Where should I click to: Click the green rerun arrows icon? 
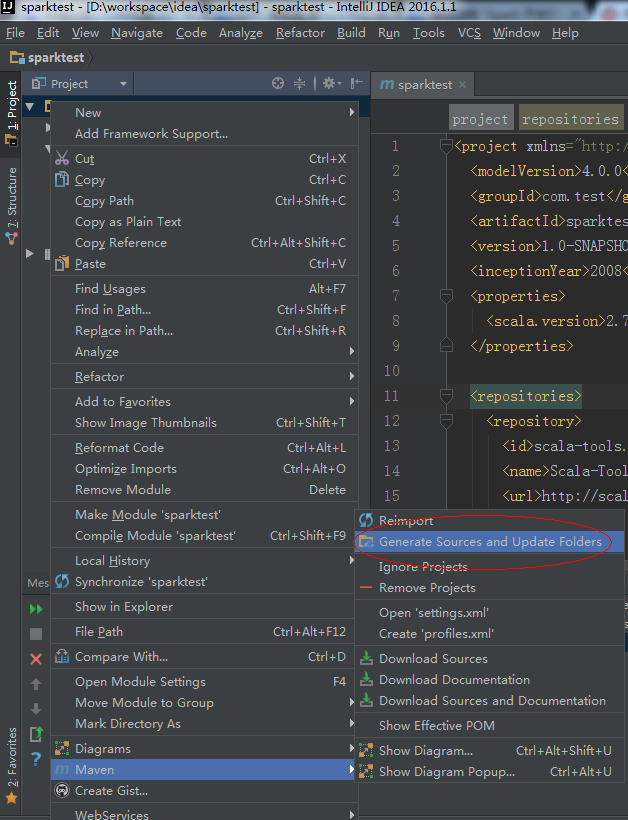[x=36, y=609]
